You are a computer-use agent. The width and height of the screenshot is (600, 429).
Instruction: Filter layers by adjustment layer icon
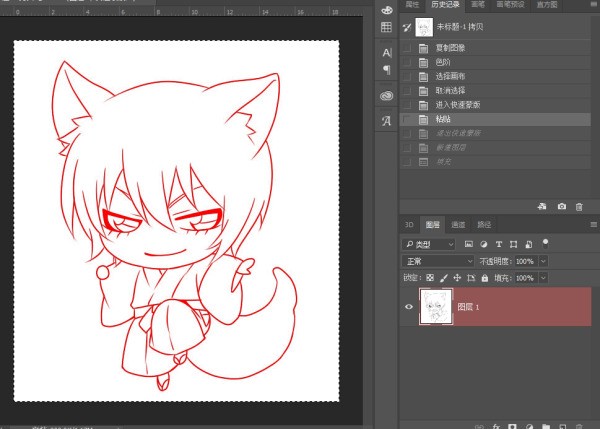click(x=485, y=243)
